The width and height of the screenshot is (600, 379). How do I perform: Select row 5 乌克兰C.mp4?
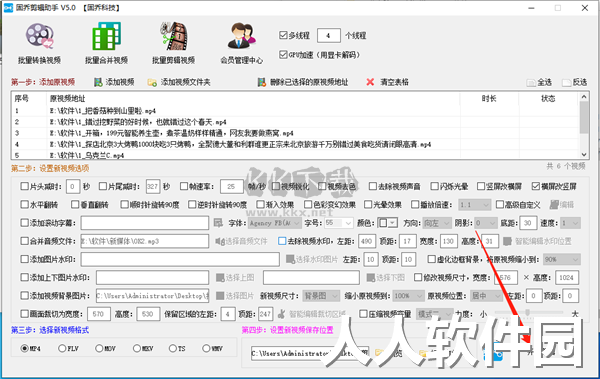pos(295,155)
